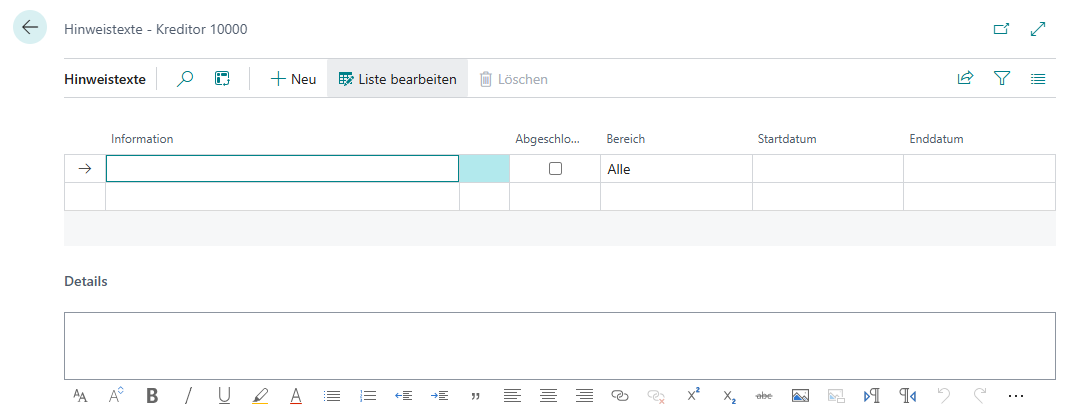Open the search magnifier in the toolbar
This screenshot has height=416, width=1086.
[185, 79]
